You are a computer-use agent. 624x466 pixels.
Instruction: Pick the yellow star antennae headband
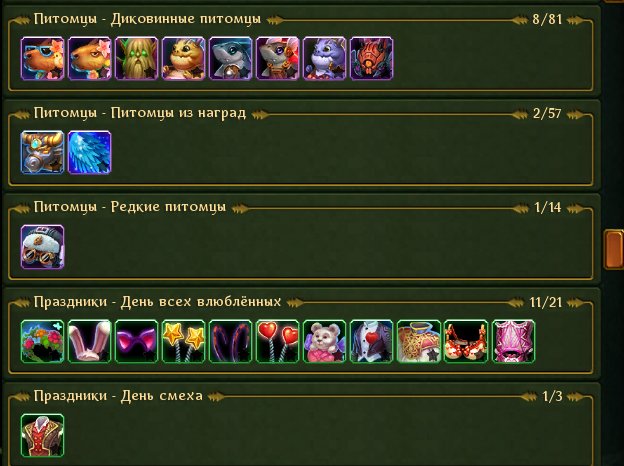coord(183,341)
